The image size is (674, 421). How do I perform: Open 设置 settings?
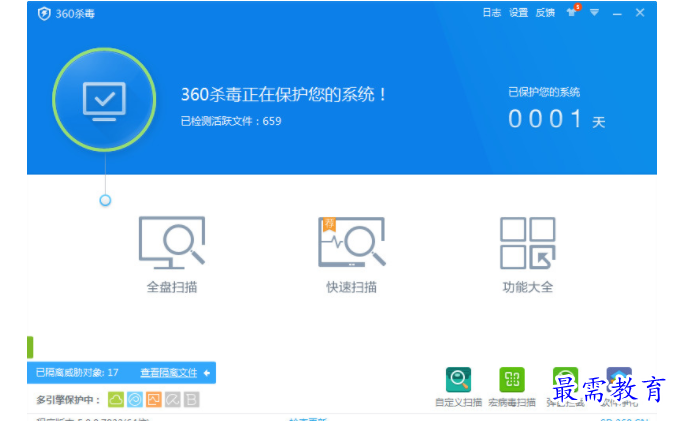pos(518,13)
